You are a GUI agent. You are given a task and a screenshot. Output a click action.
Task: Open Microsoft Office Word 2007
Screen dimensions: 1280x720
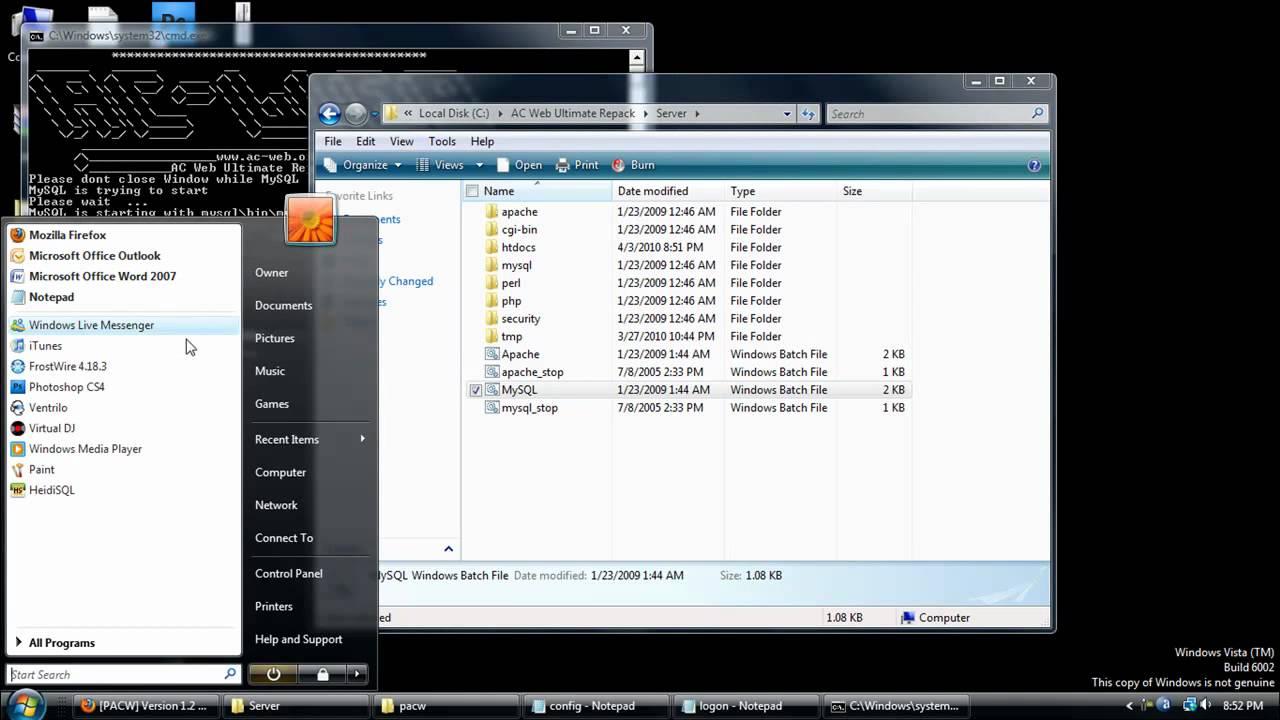click(123, 276)
